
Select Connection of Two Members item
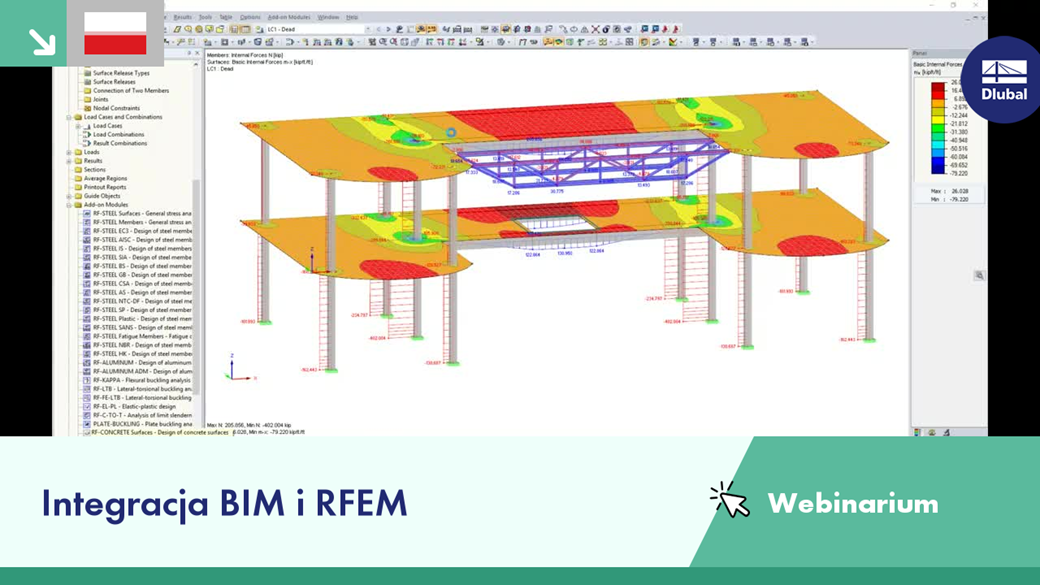pyautogui.click(x=131, y=91)
